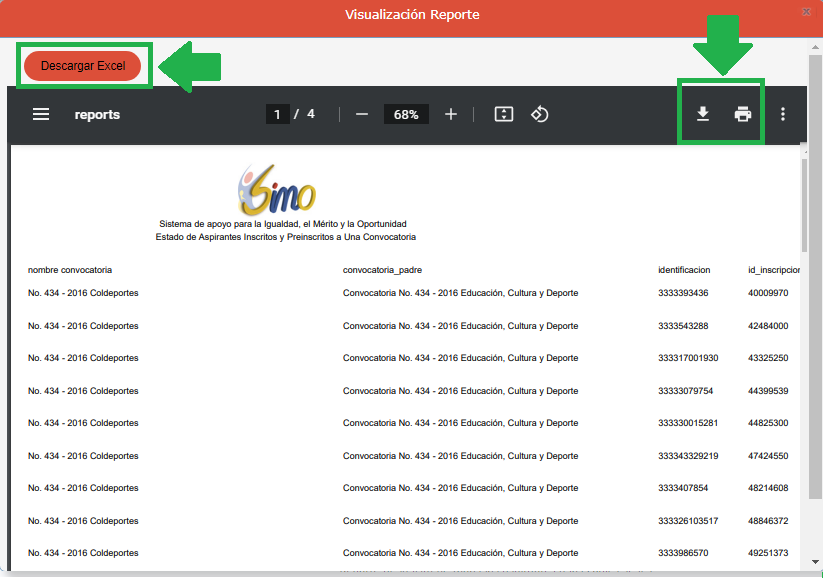This screenshot has height=578, width=823.
Task: Close the Visualización Reporte dialog
Action: pos(806,11)
